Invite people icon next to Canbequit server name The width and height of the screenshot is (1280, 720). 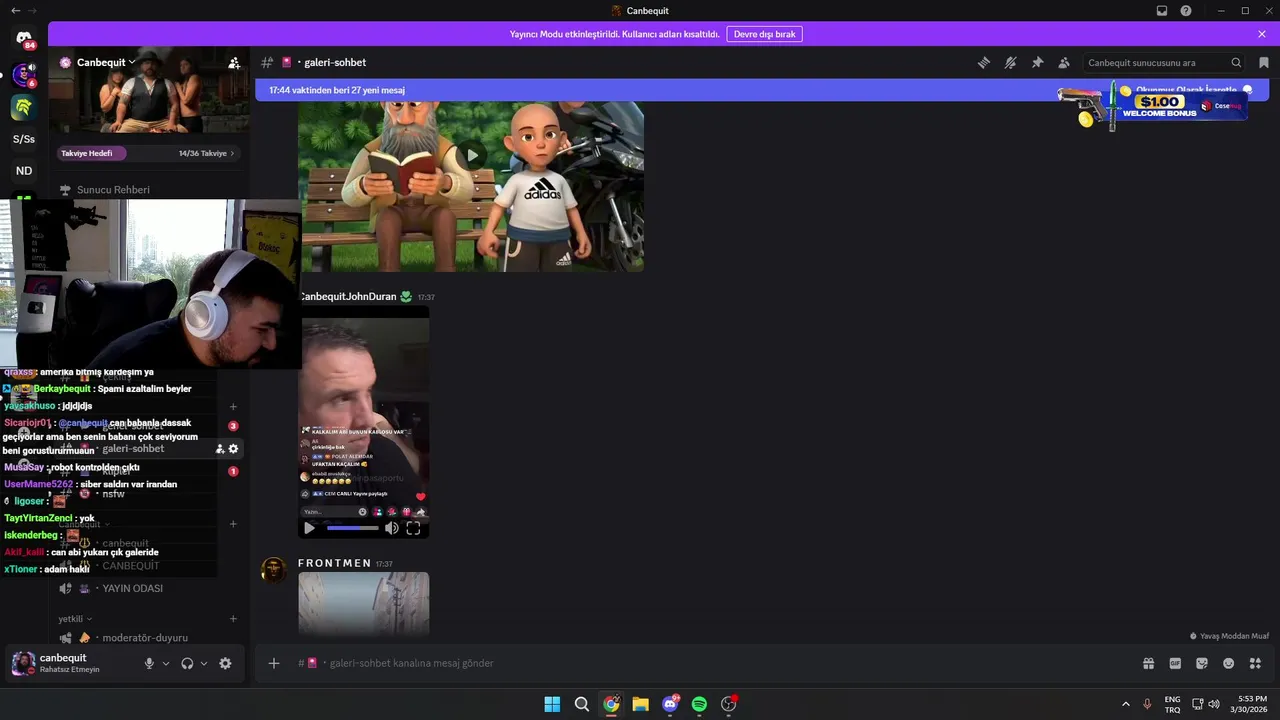234,62
